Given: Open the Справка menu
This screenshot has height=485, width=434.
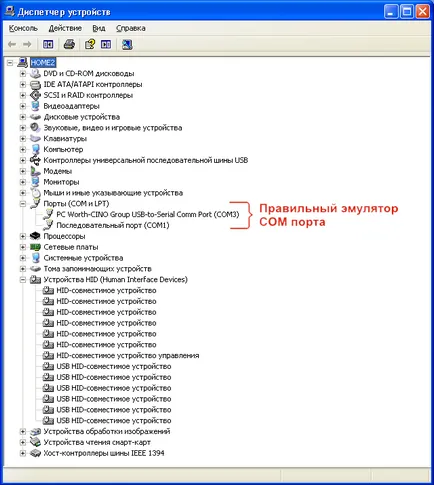Looking at the screenshot, I should coord(131,28).
